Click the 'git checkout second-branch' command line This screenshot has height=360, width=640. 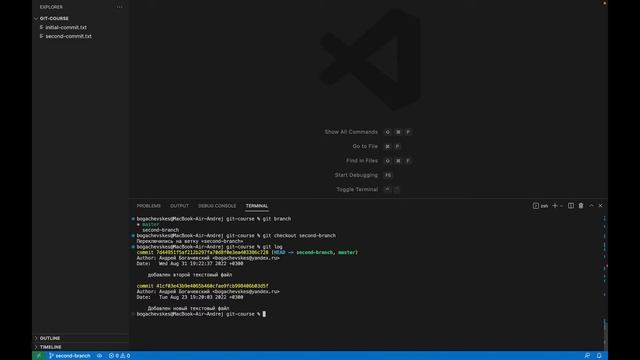click(299, 236)
